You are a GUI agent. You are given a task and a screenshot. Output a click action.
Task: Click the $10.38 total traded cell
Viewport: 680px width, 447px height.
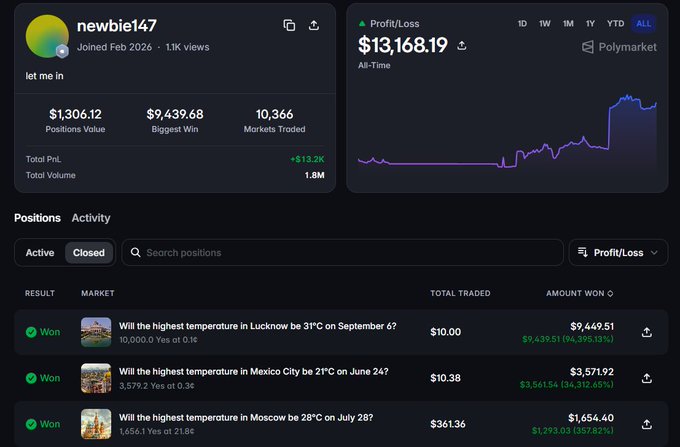click(445, 378)
